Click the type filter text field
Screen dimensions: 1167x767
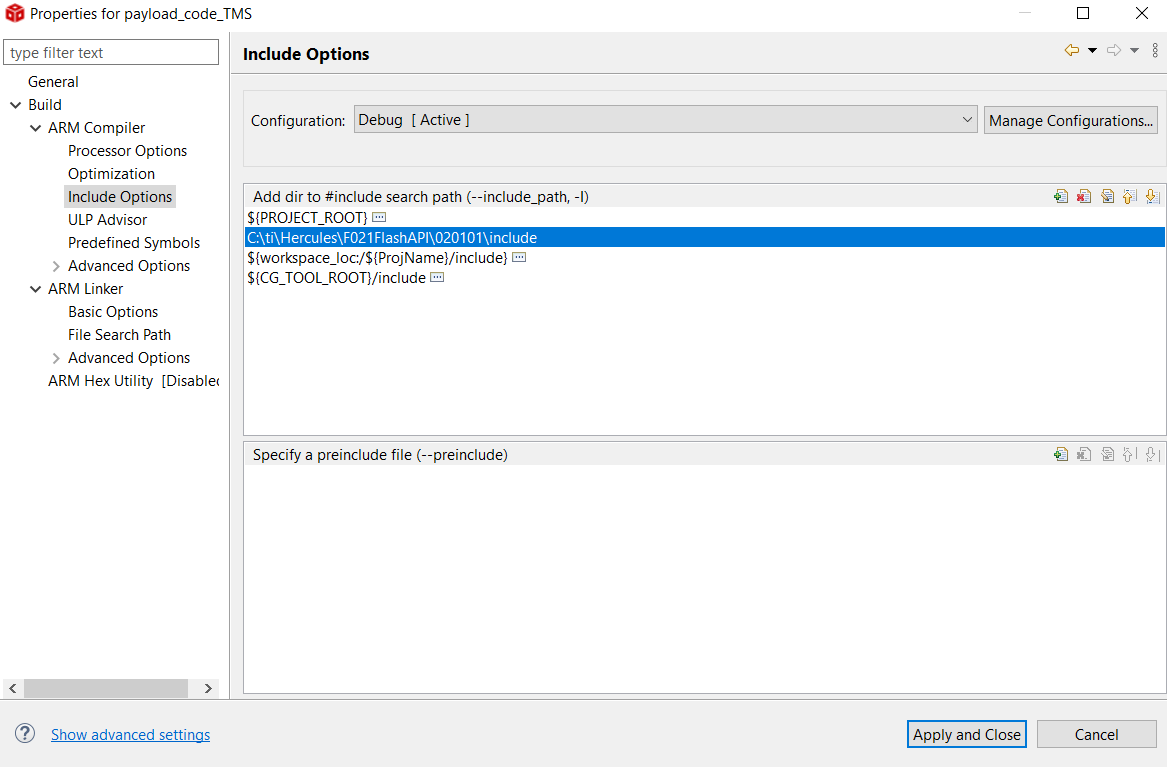111,53
